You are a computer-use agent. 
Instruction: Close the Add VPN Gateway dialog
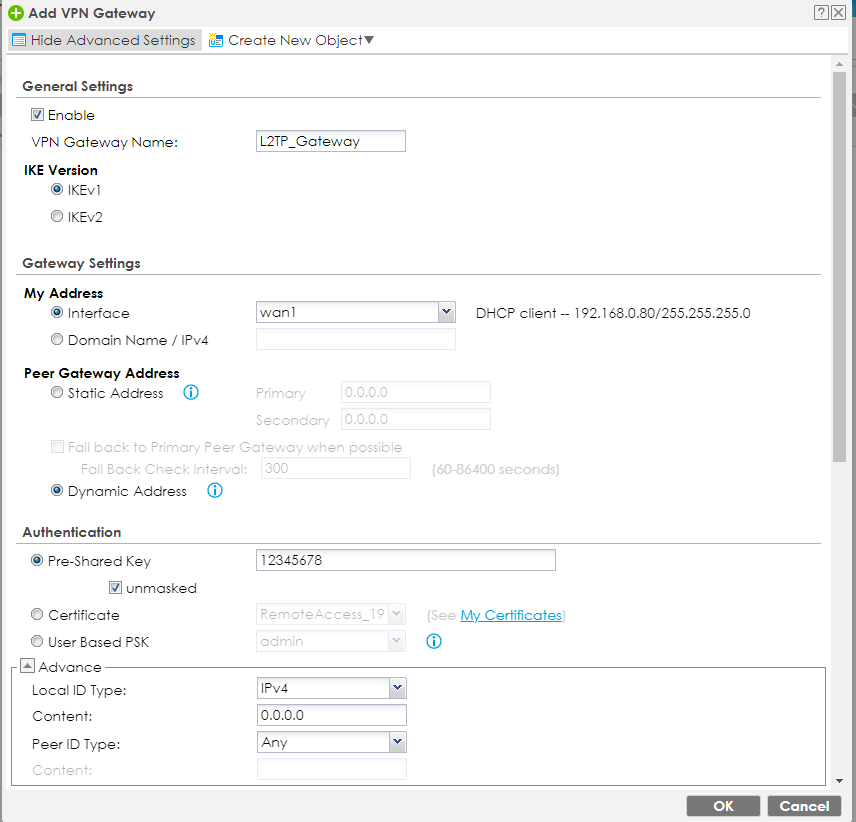pyautogui.click(x=841, y=13)
